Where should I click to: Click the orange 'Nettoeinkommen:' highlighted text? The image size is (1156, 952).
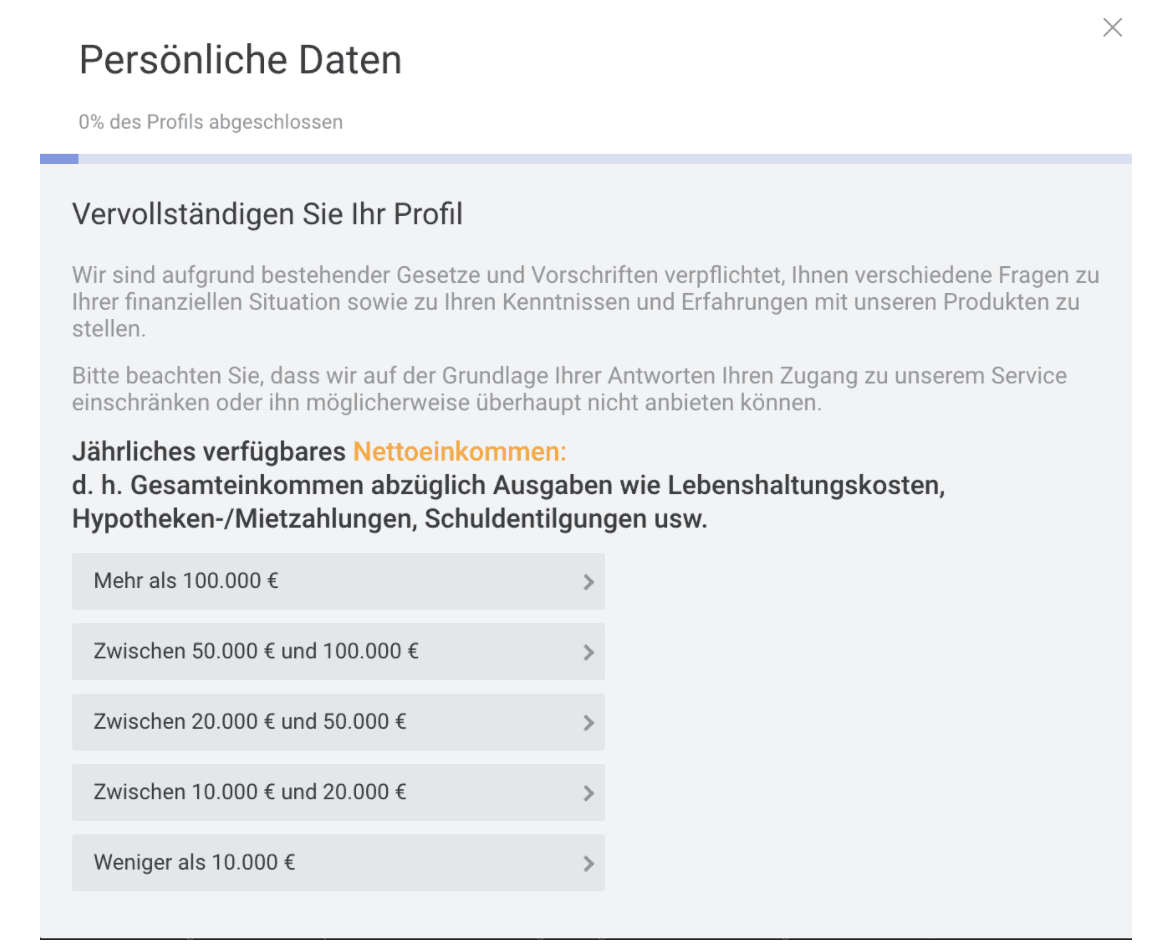pyautogui.click(x=459, y=451)
